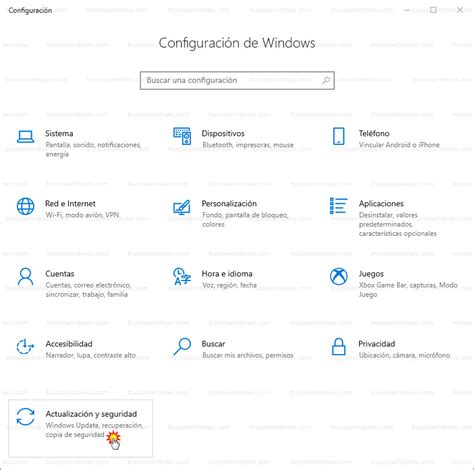This screenshot has width=474, height=470.
Task: Click 'Fondo, pantalla de bloqueo, colores' description
Action: [245, 220]
